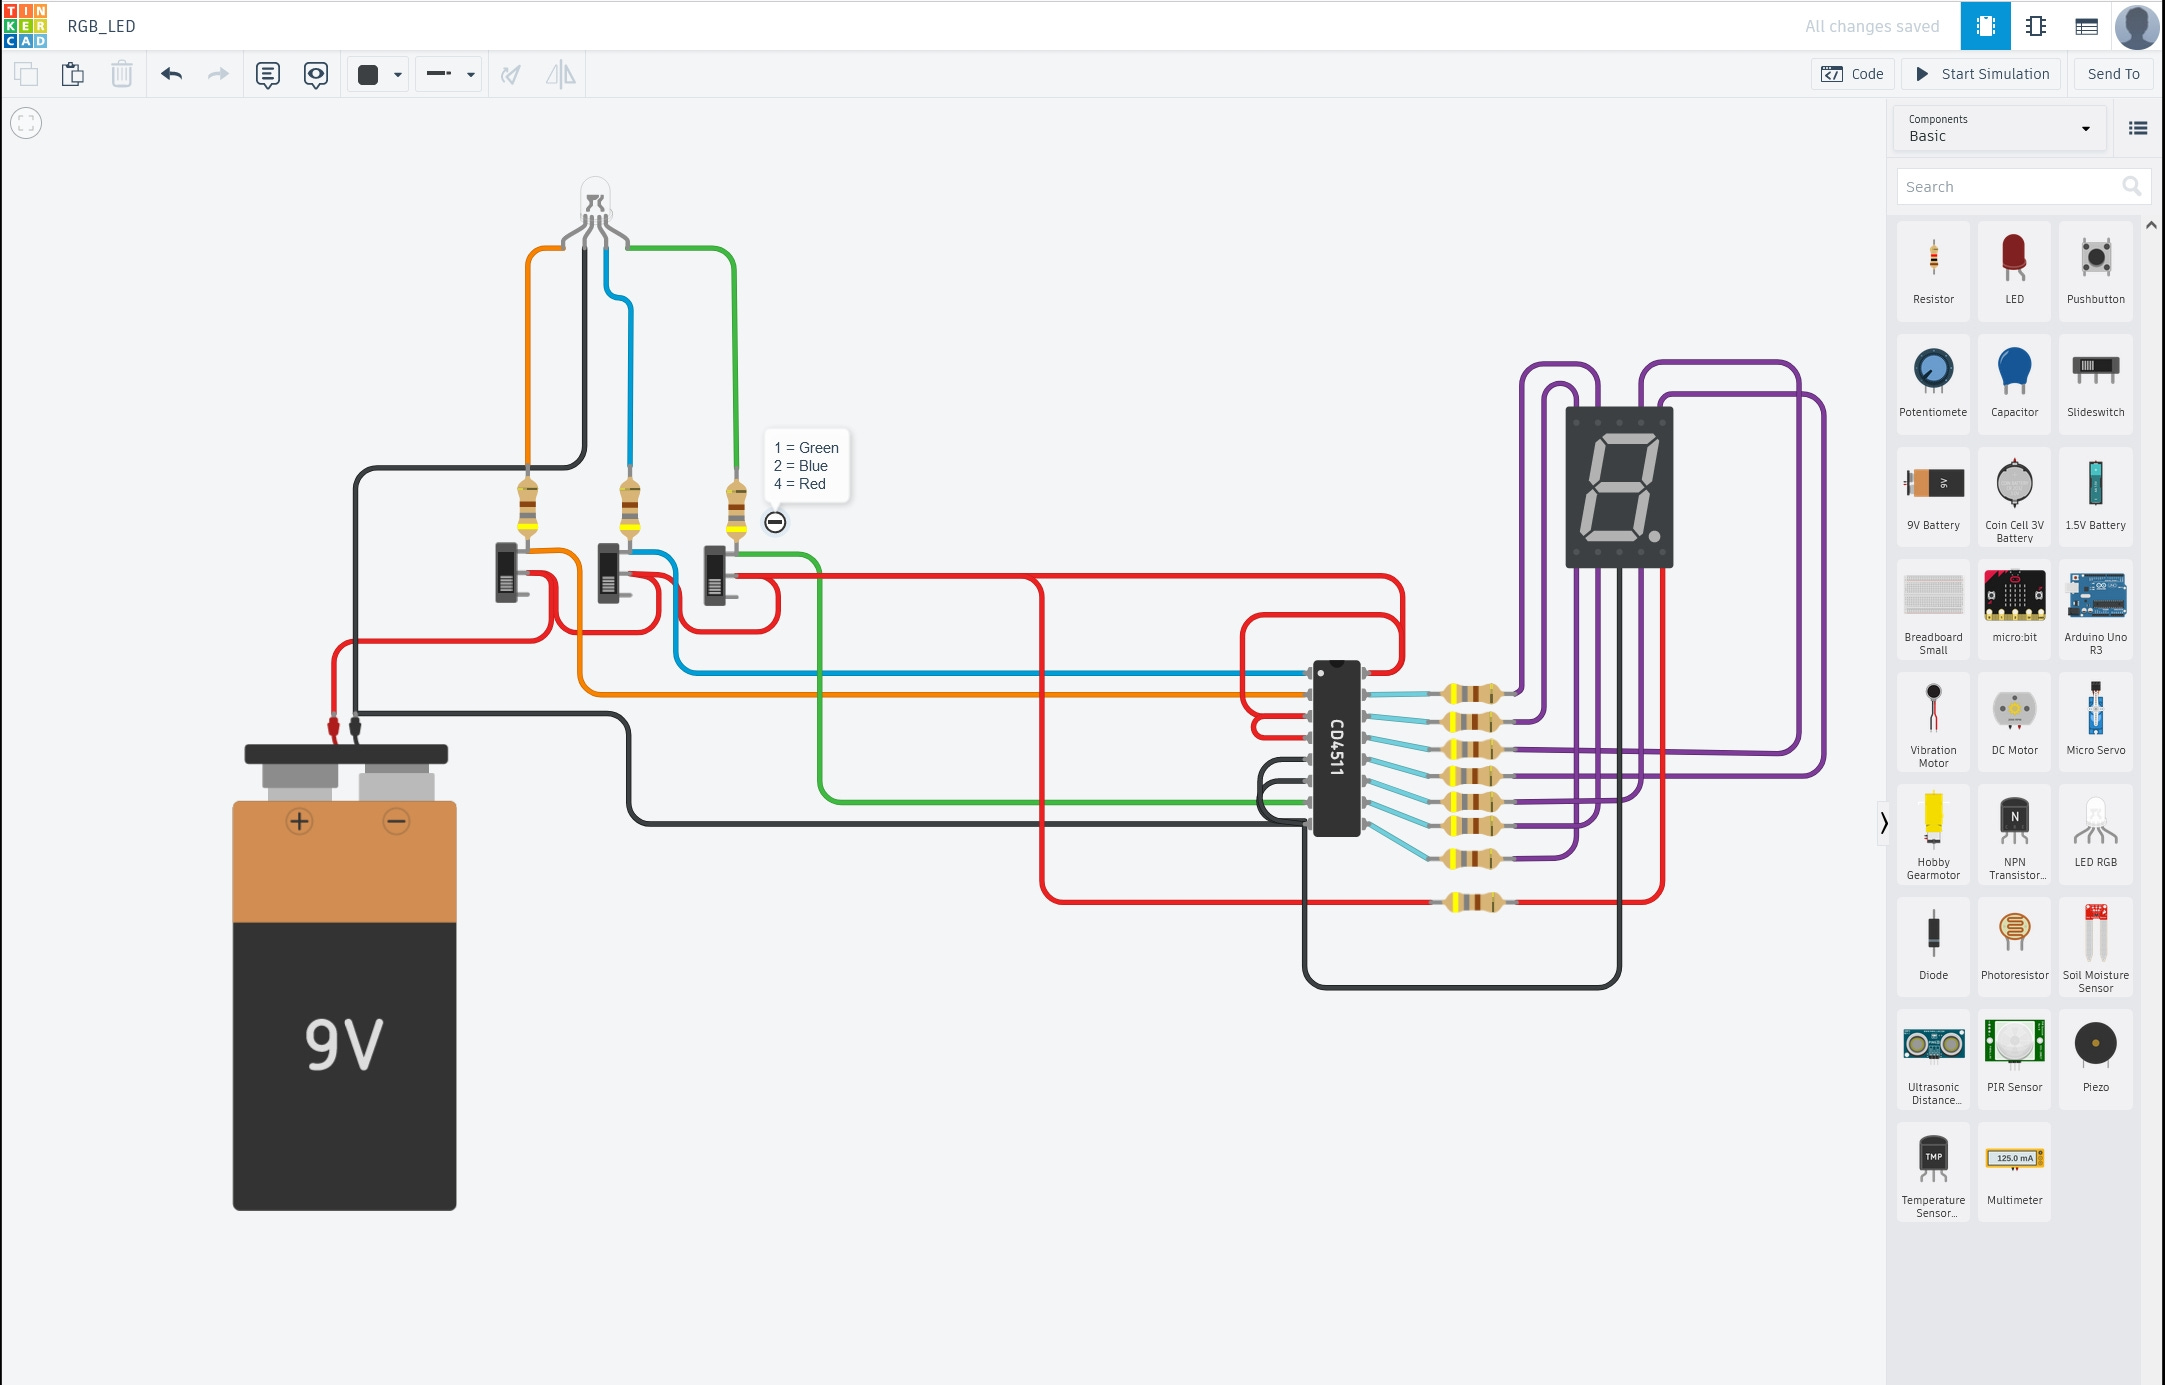Click the trash delete icon
The height and width of the screenshot is (1385, 2165).
tap(121, 74)
